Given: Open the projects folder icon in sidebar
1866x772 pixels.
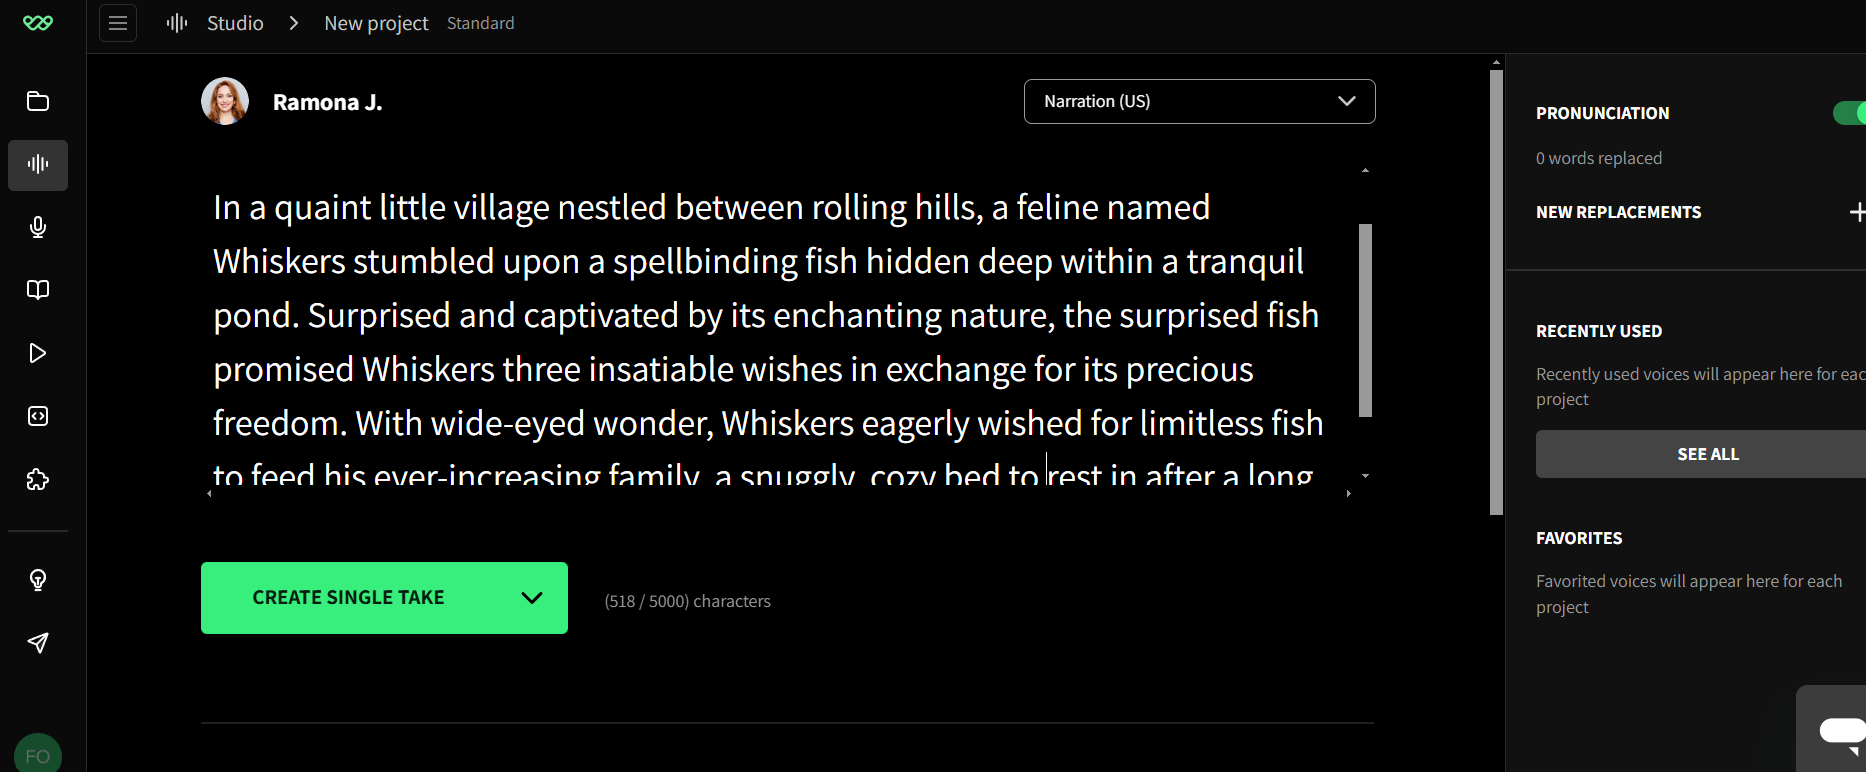Looking at the screenshot, I should pyautogui.click(x=38, y=102).
